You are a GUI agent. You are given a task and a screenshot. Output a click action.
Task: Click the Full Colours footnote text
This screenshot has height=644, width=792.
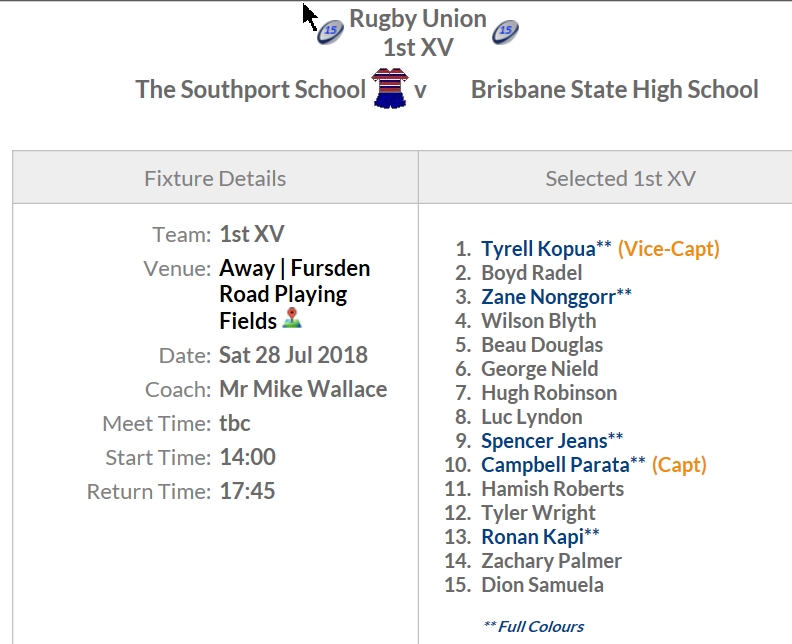[x=533, y=626]
